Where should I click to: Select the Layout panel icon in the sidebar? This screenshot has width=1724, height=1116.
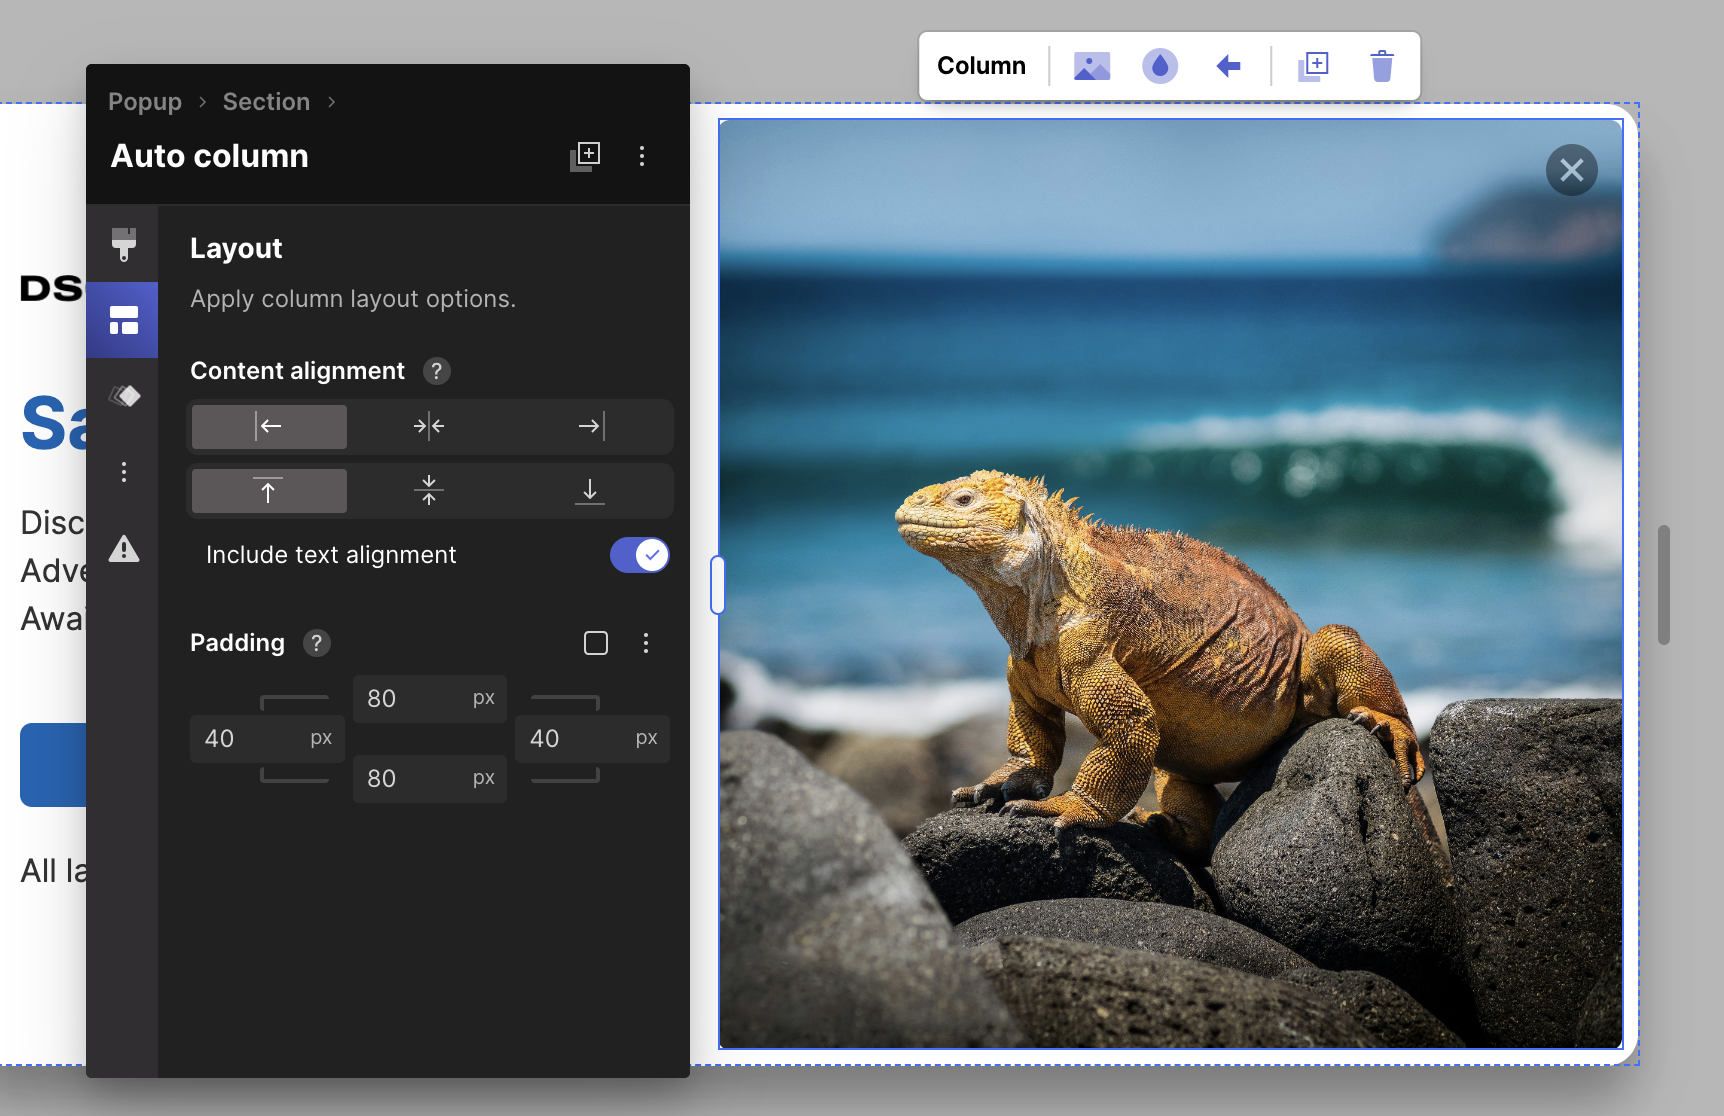pyautogui.click(x=122, y=320)
